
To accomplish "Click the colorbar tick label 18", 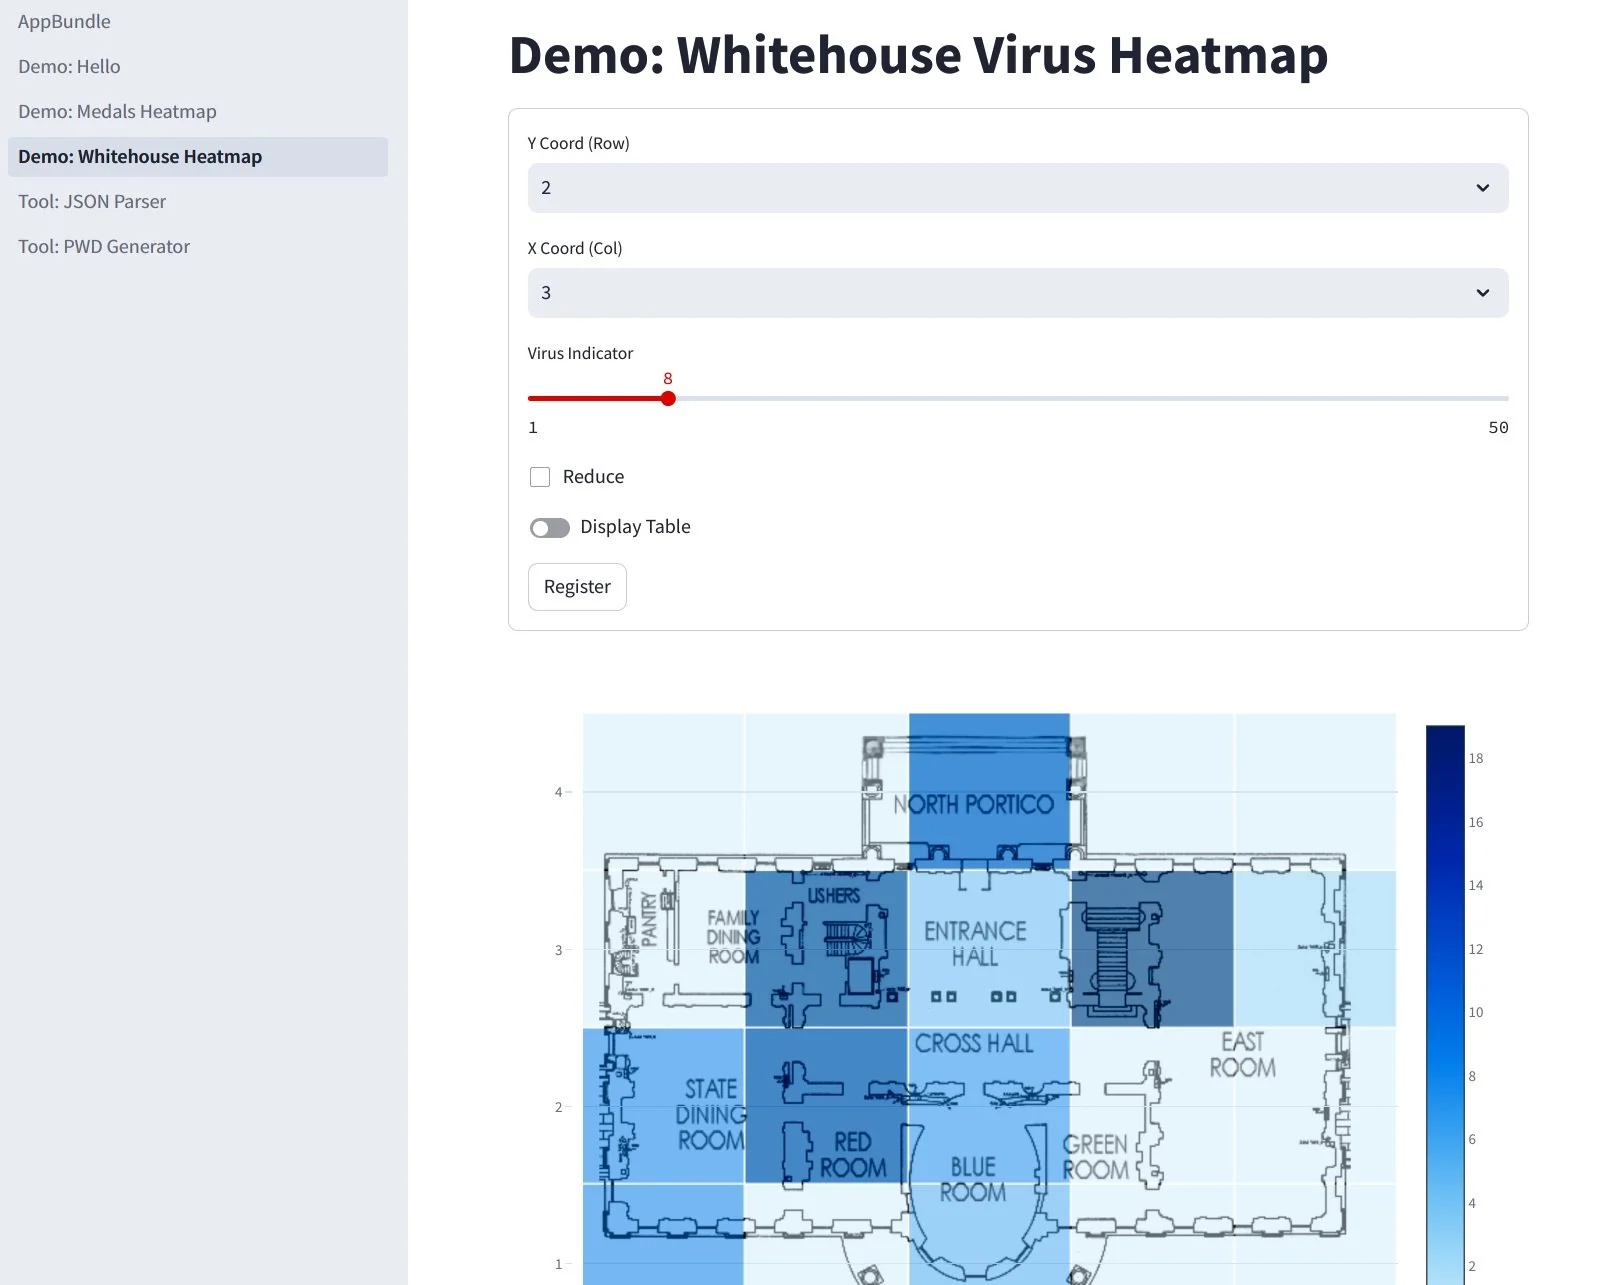I will (x=1476, y=759).
